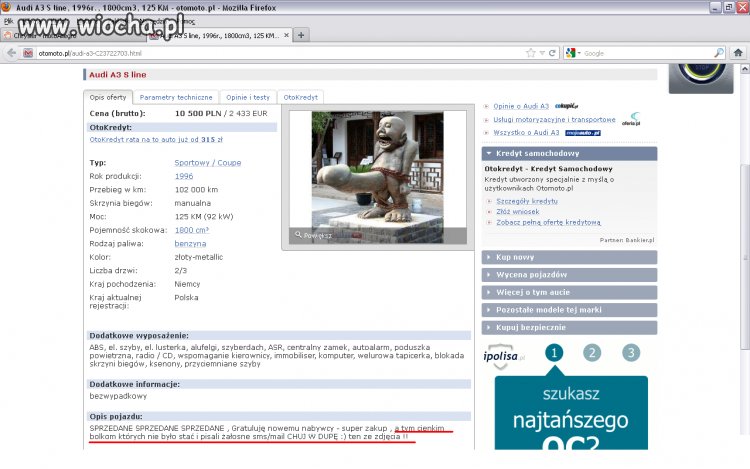Screen dimensions: 750x469
Task: Click the mileage value 102 000 km
Action: (x=196, y=189)
